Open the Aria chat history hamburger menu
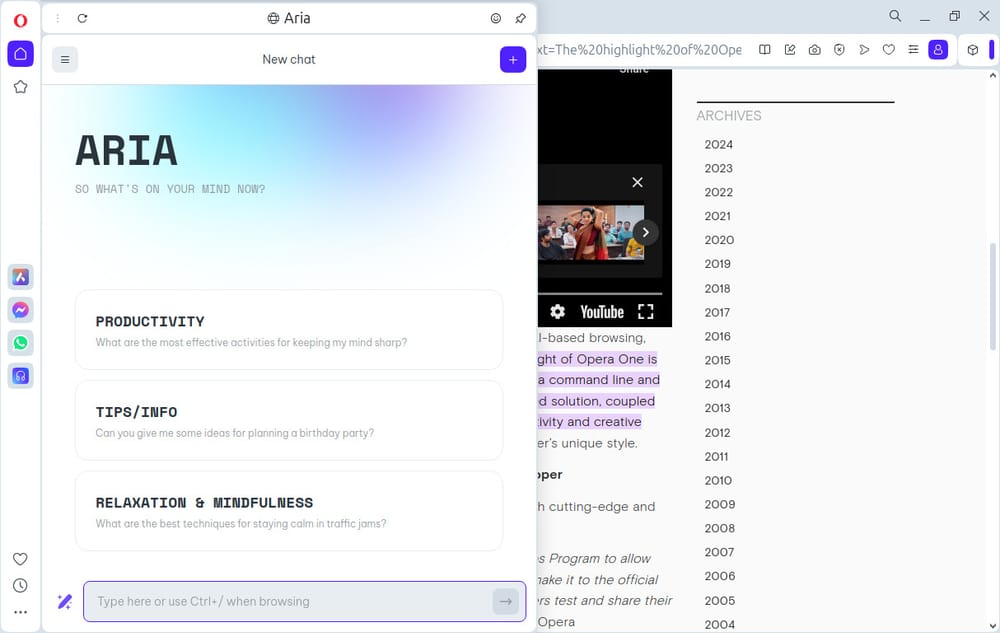1000x633 pixels. (x=65, y=59)
